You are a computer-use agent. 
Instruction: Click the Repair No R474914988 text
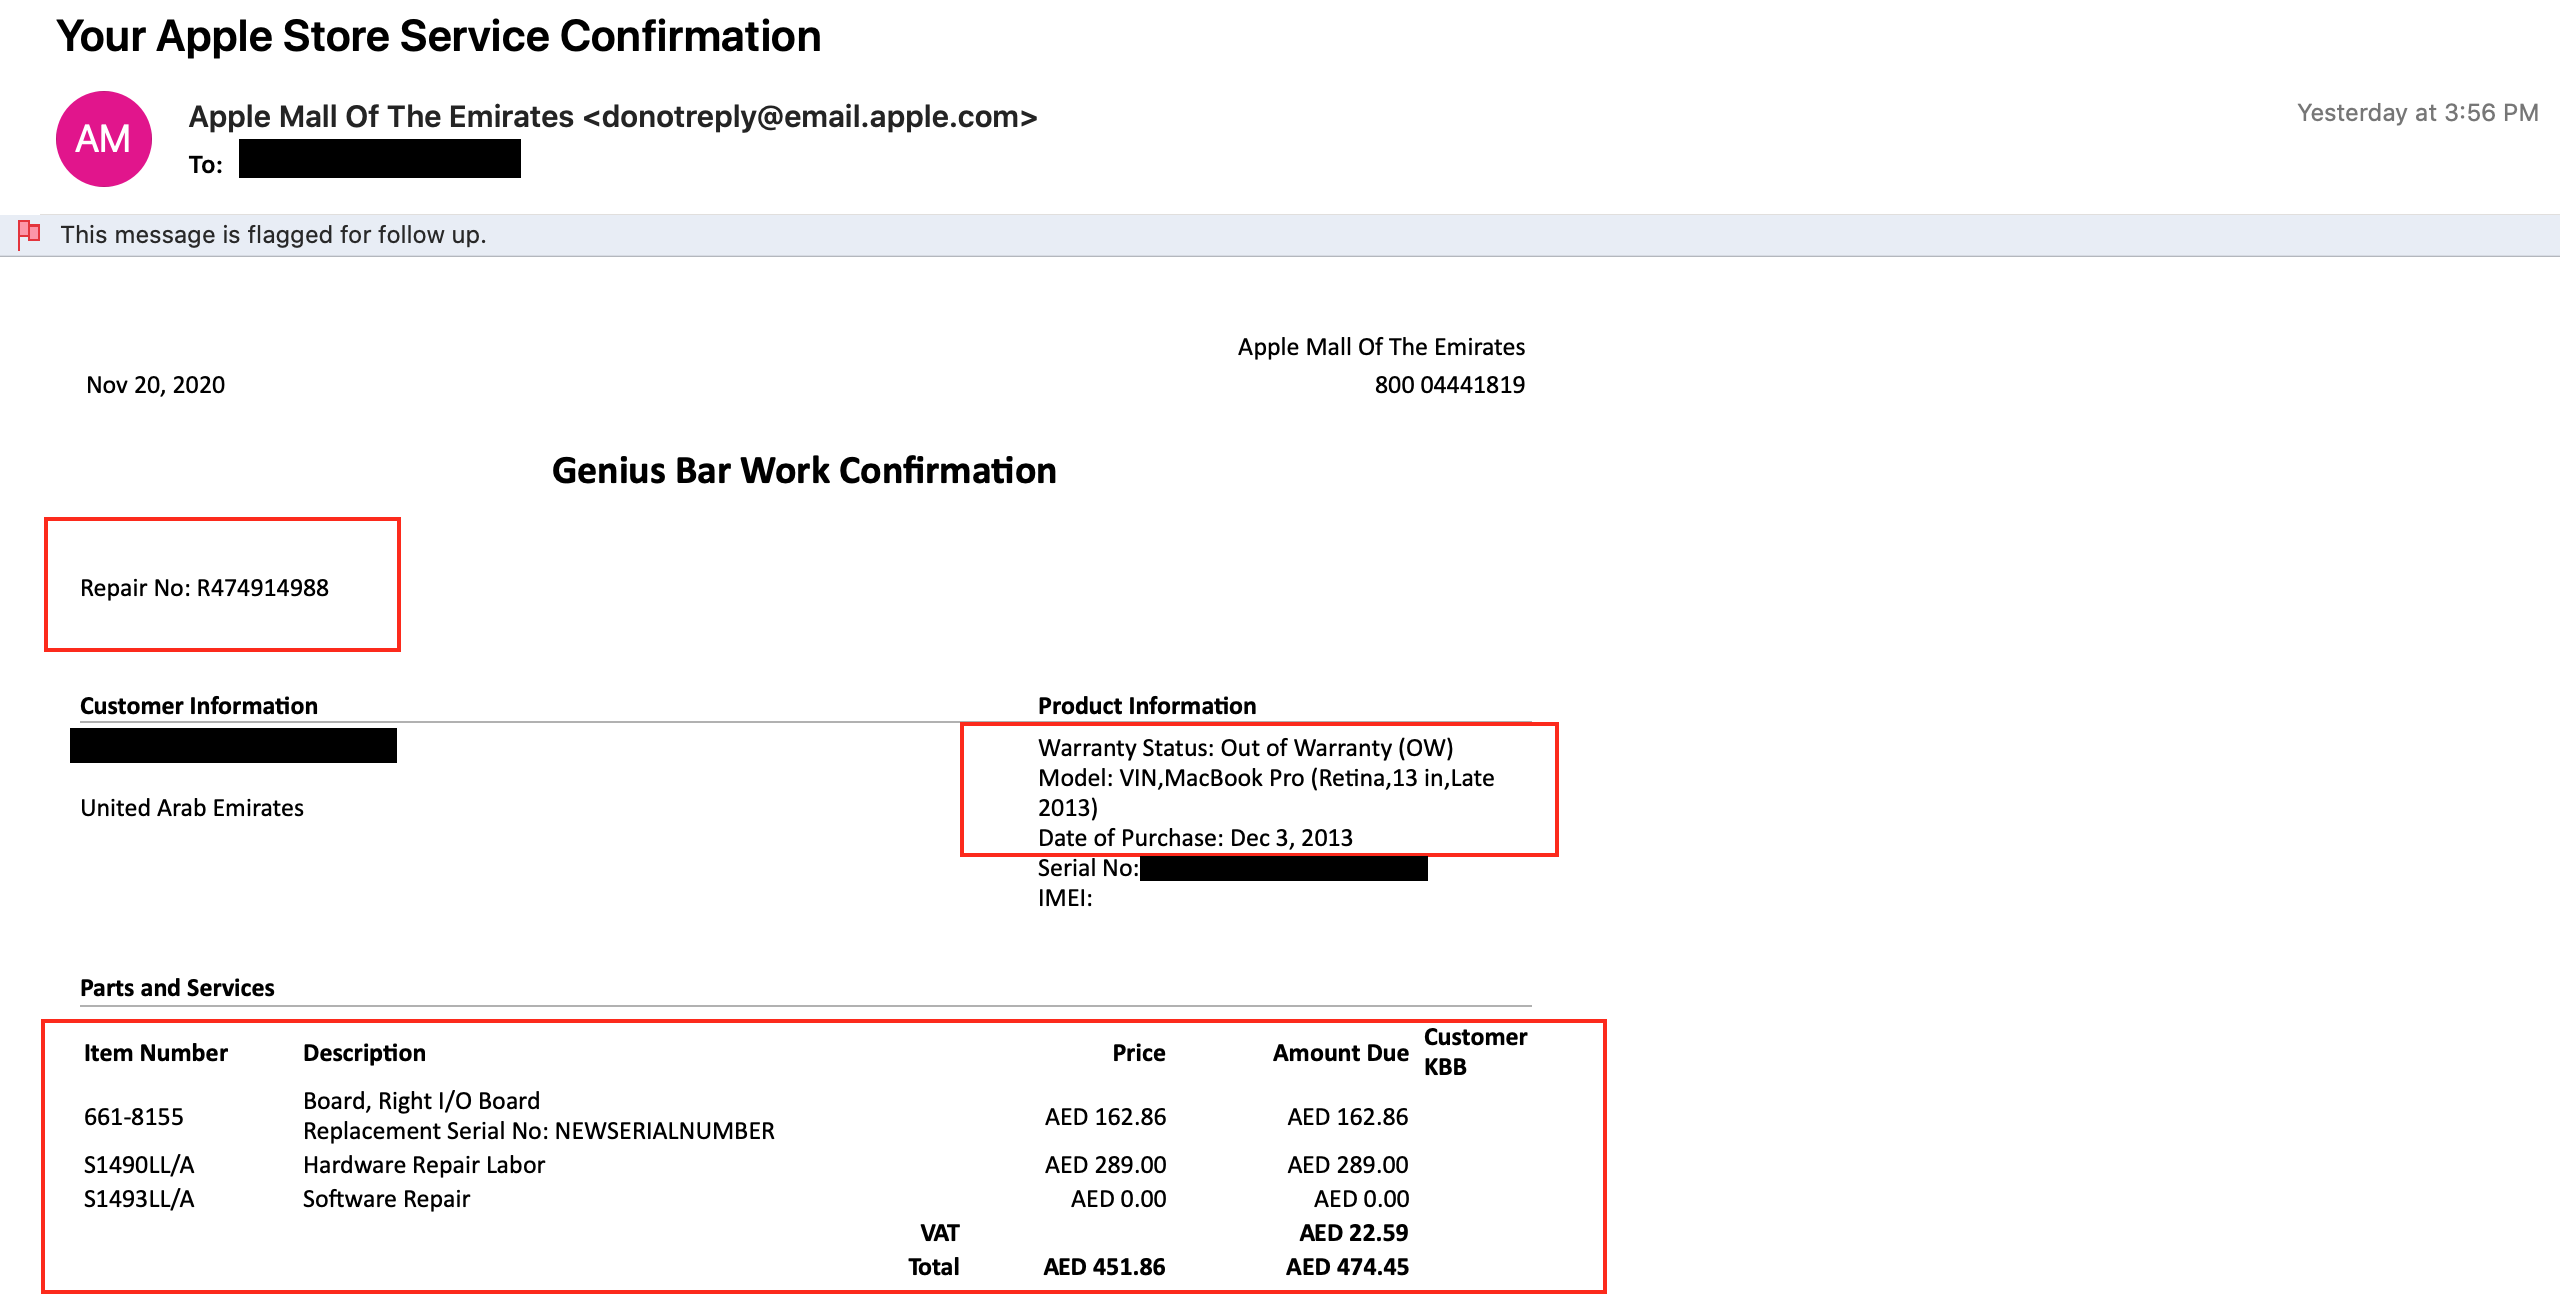204,588
